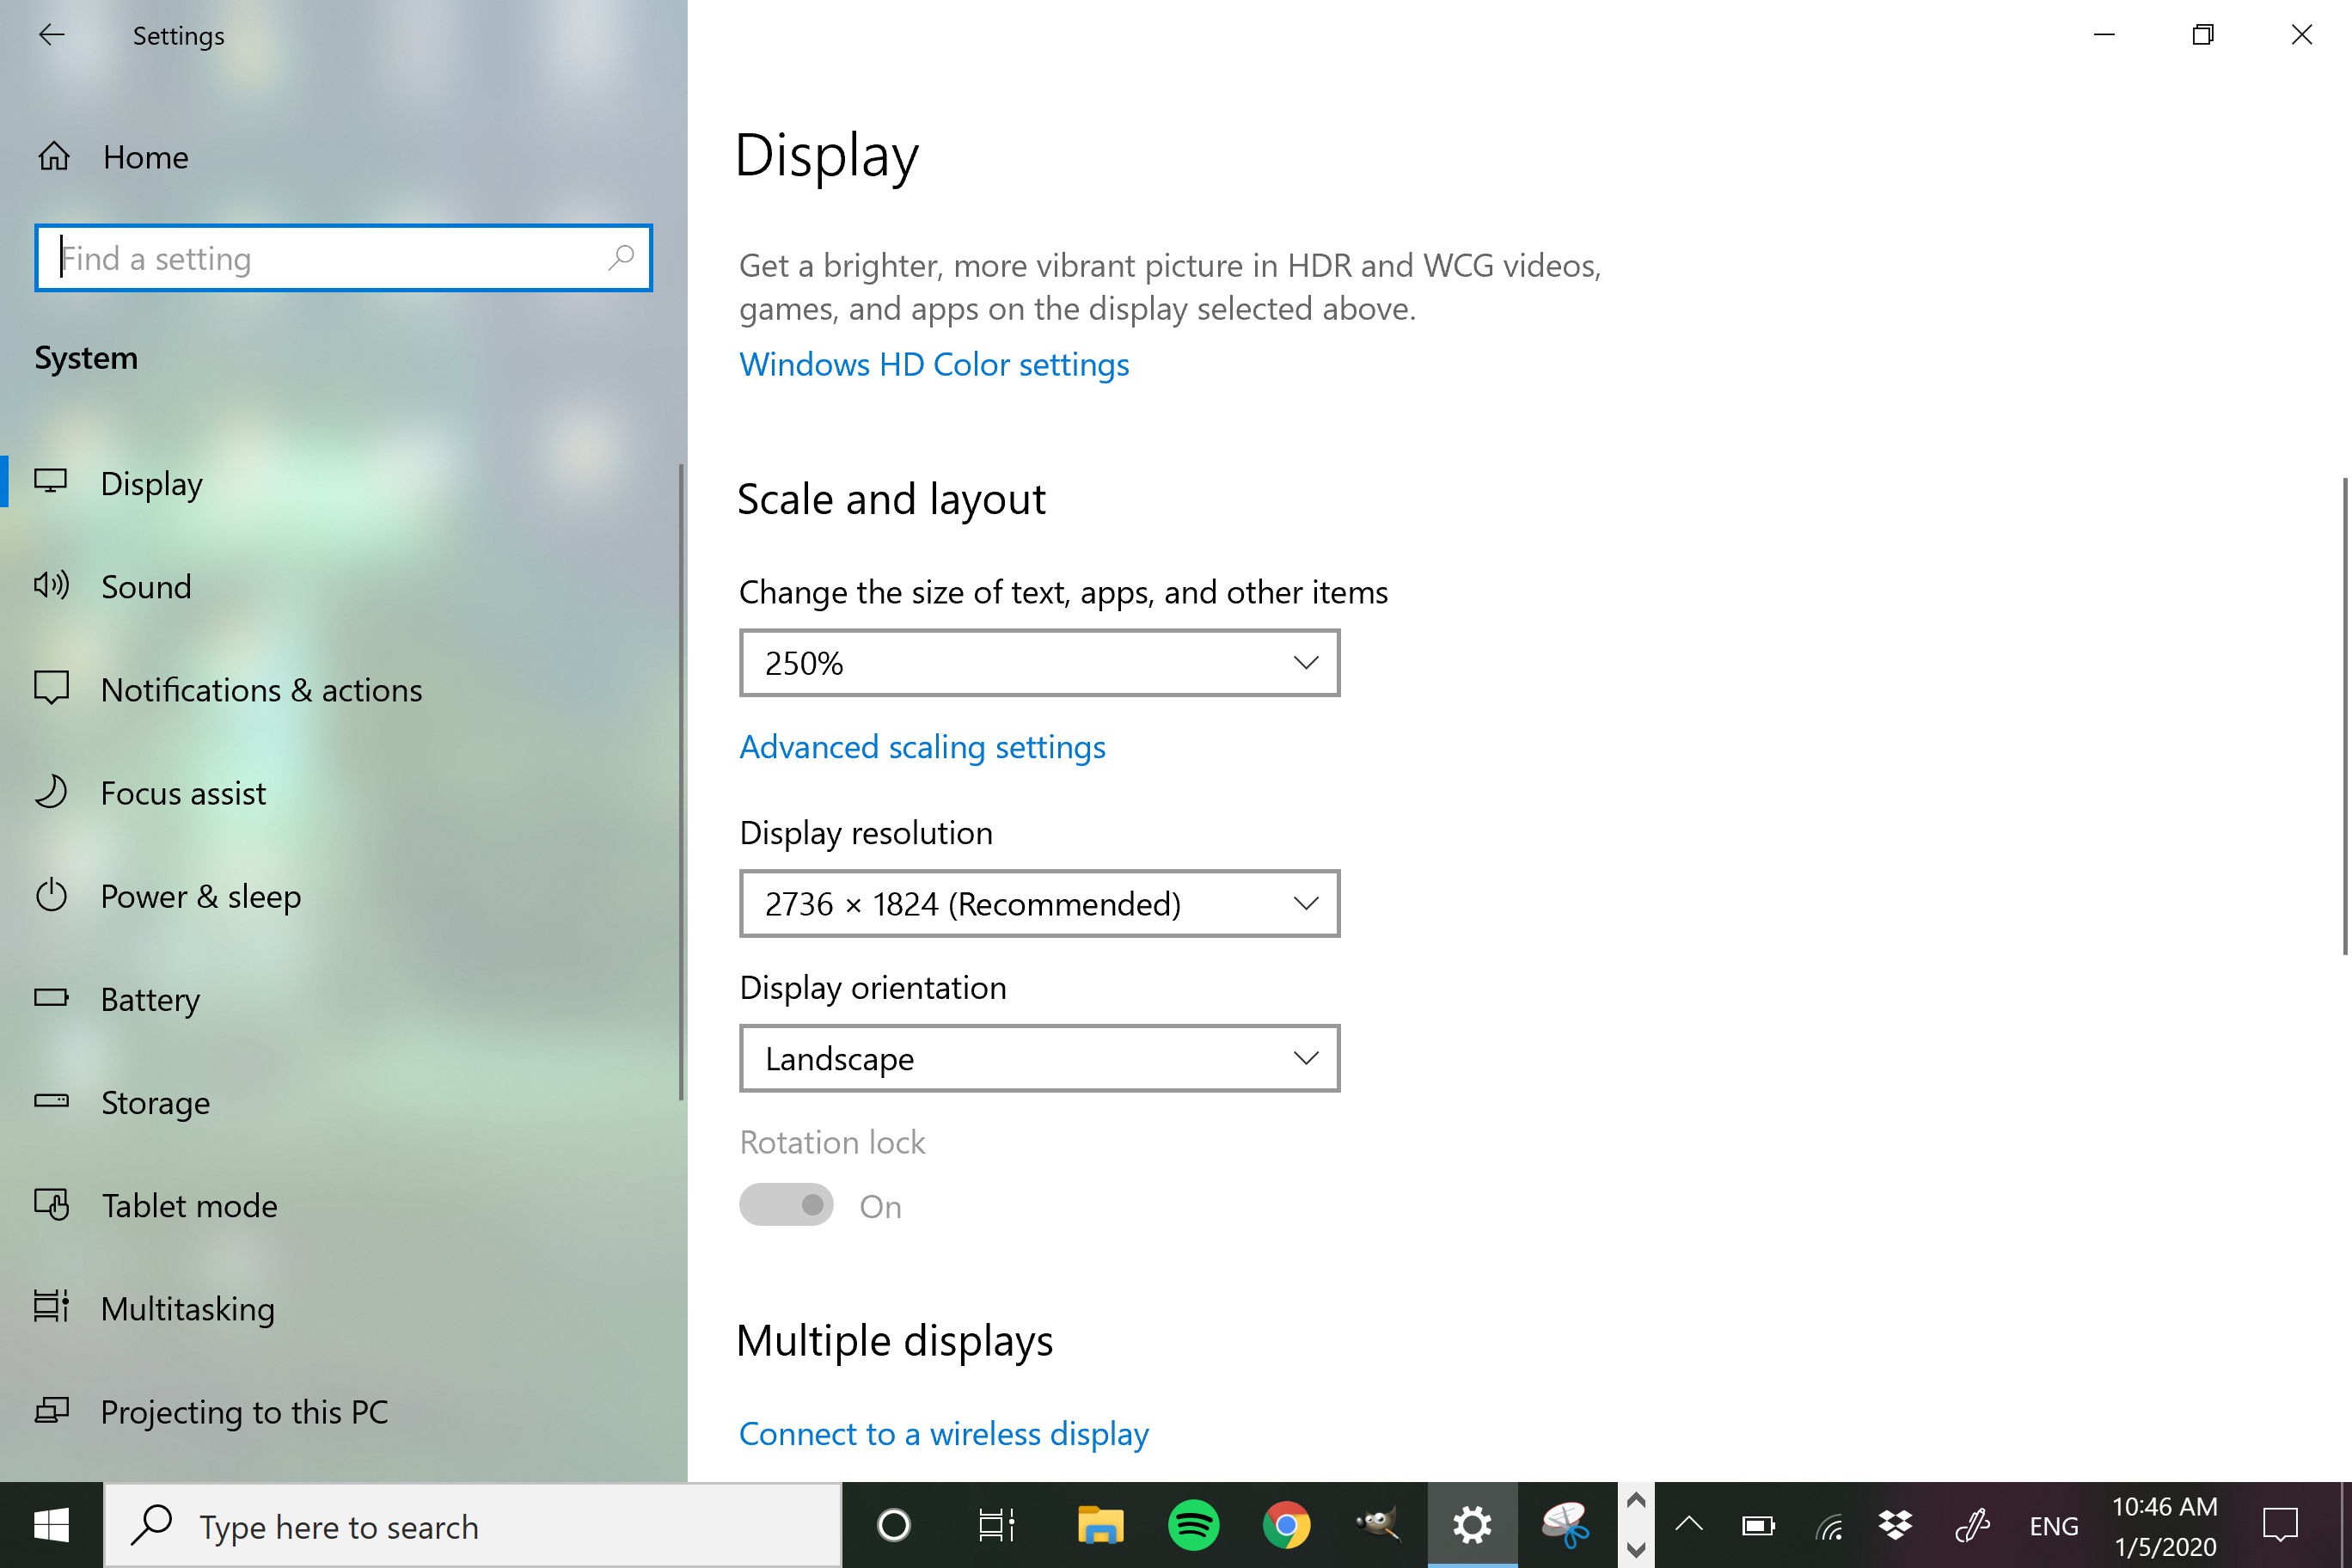Screen dimensions: 2352x1568
Task: Toggle the Rotation lock switch
Action: click(787, 1205)
